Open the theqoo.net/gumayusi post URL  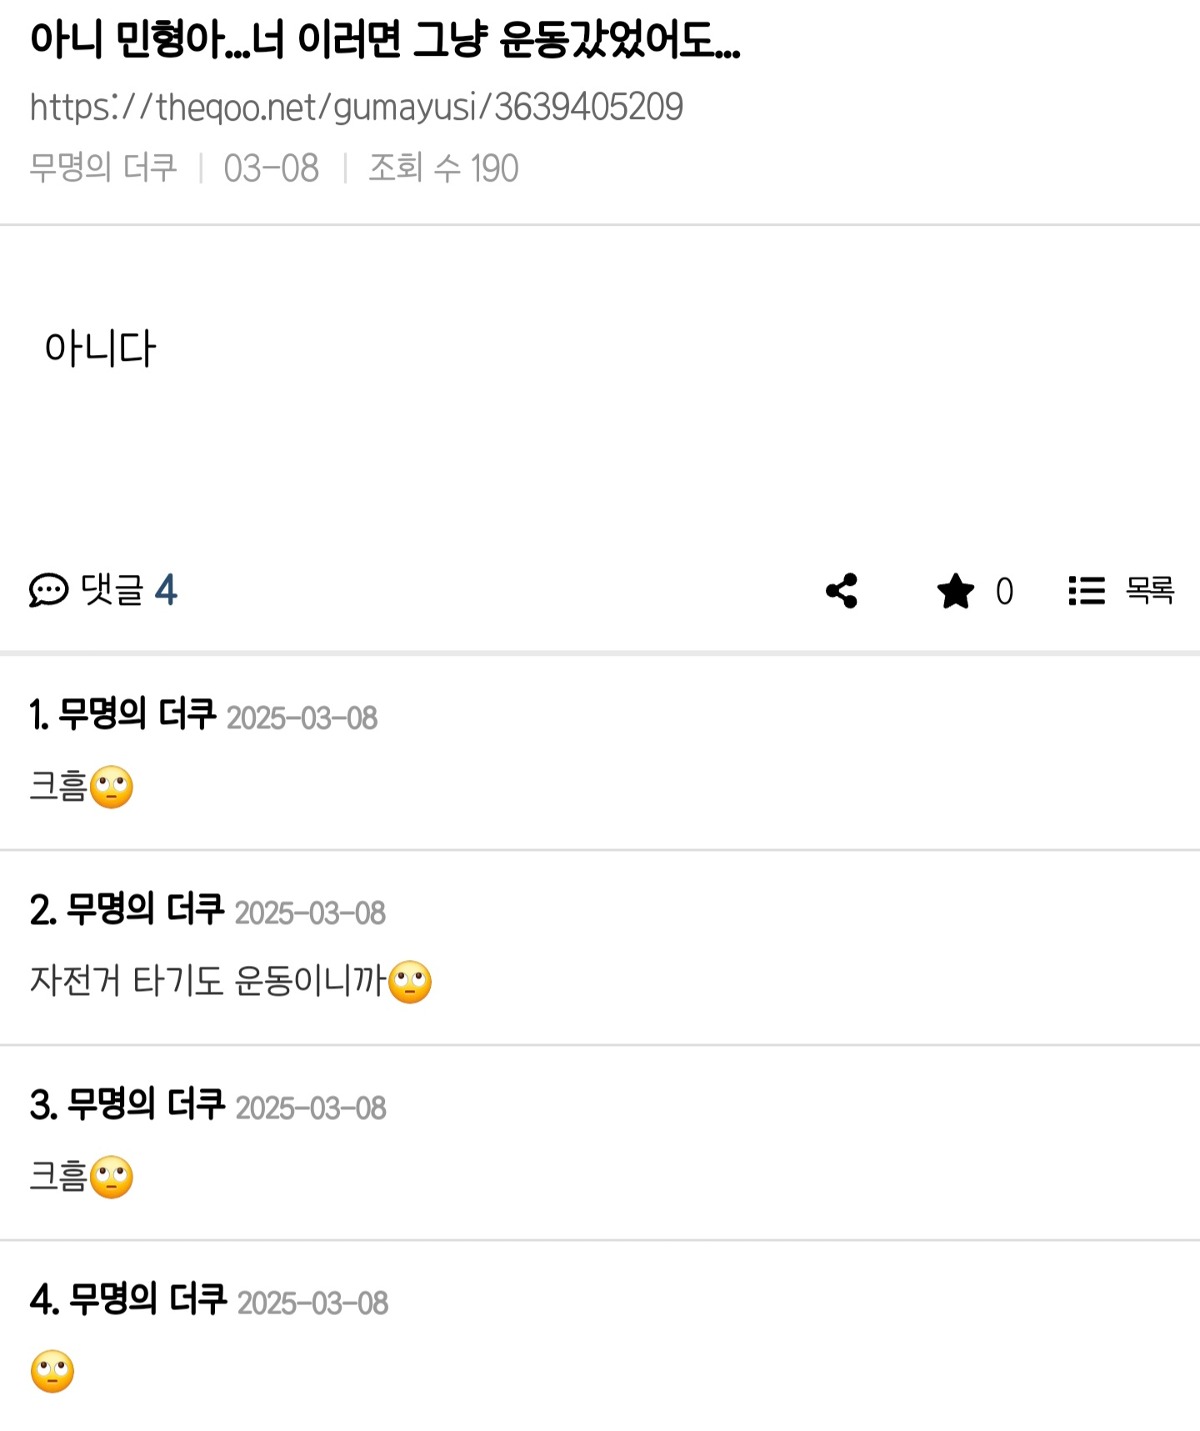tap(356, 107)
